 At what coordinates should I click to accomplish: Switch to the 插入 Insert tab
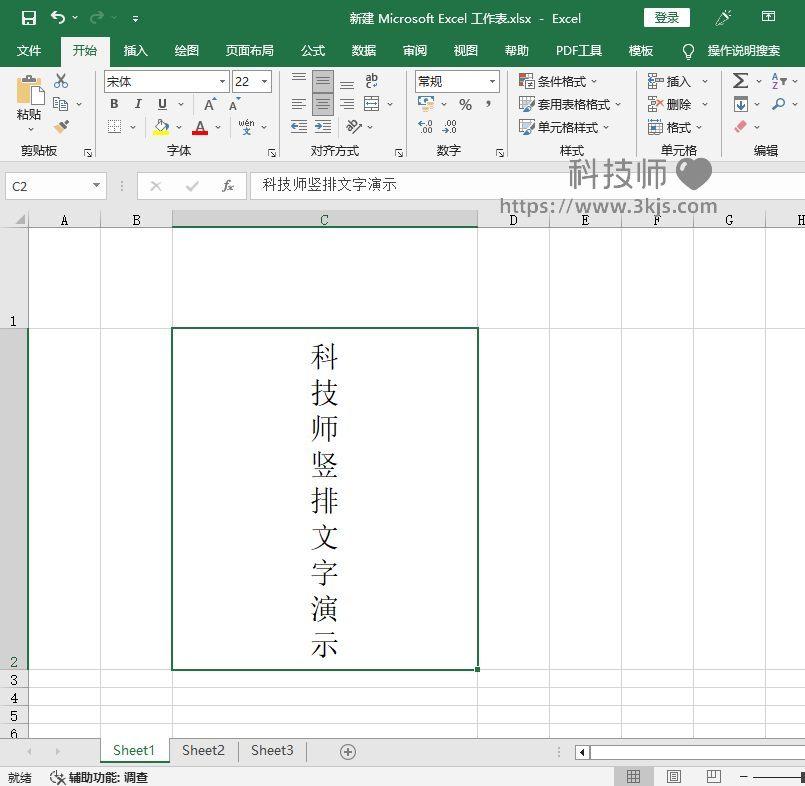[x=136, y=50]
